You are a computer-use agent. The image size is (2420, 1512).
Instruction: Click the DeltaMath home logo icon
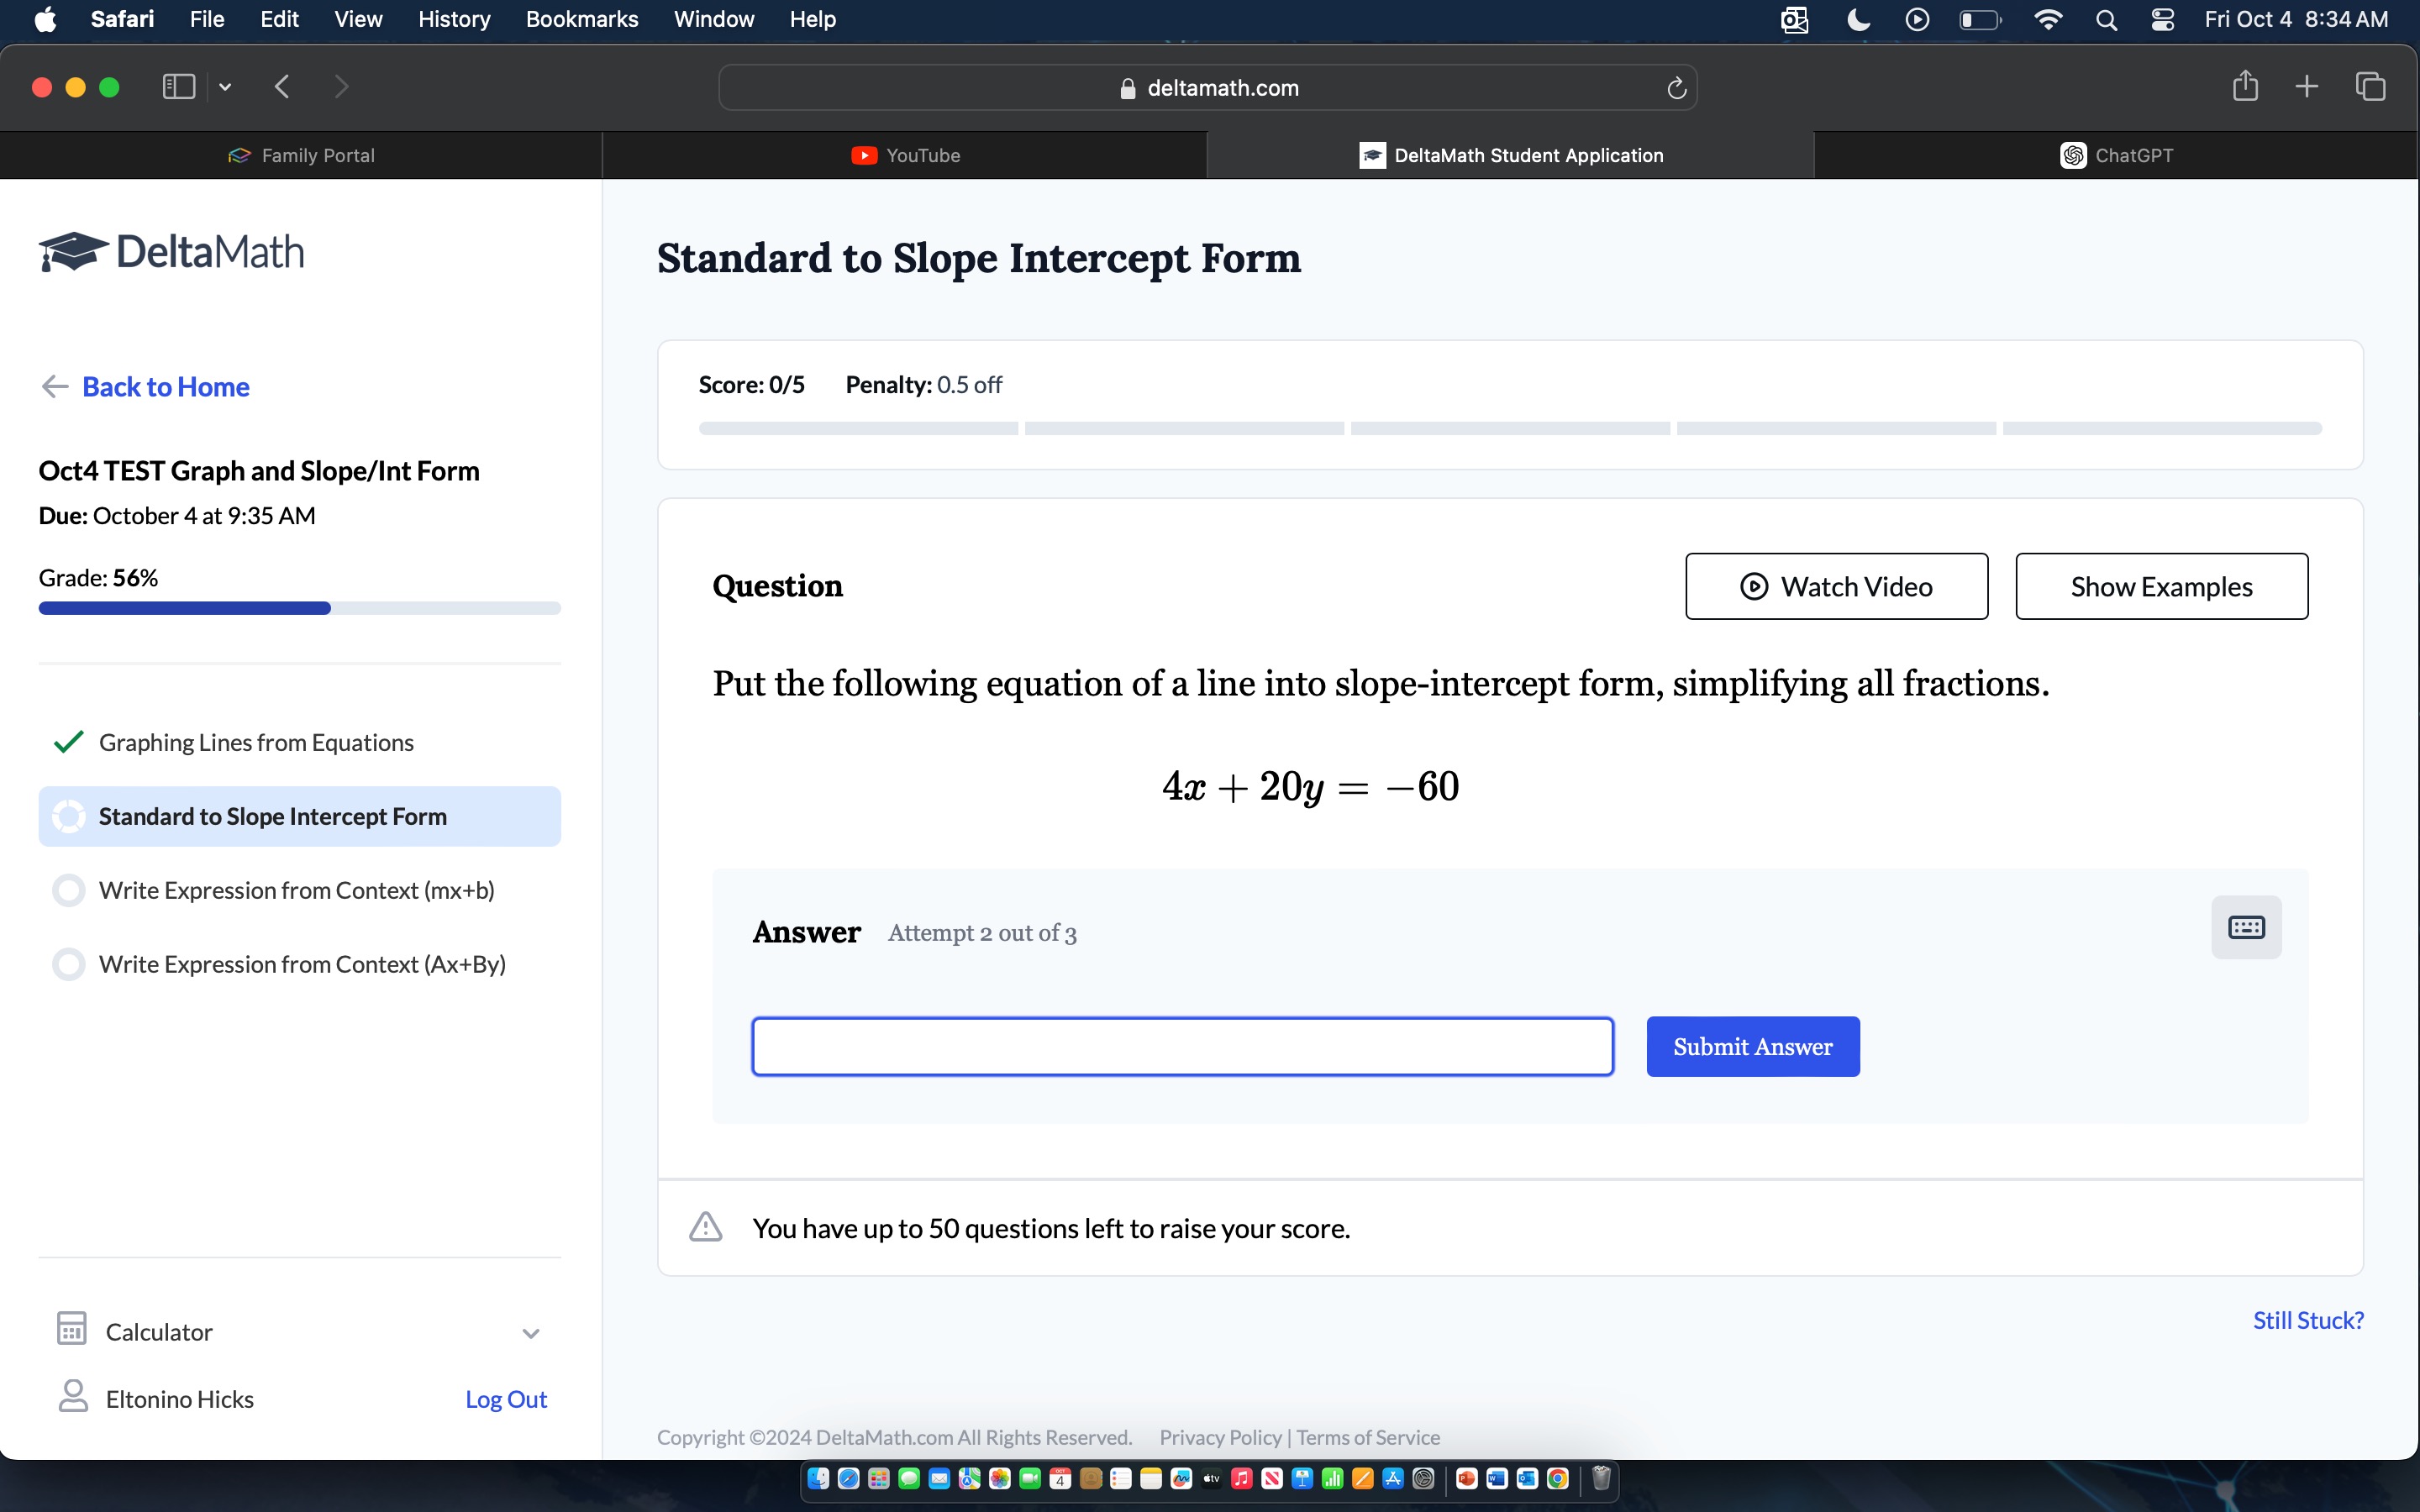coord(68,251)
